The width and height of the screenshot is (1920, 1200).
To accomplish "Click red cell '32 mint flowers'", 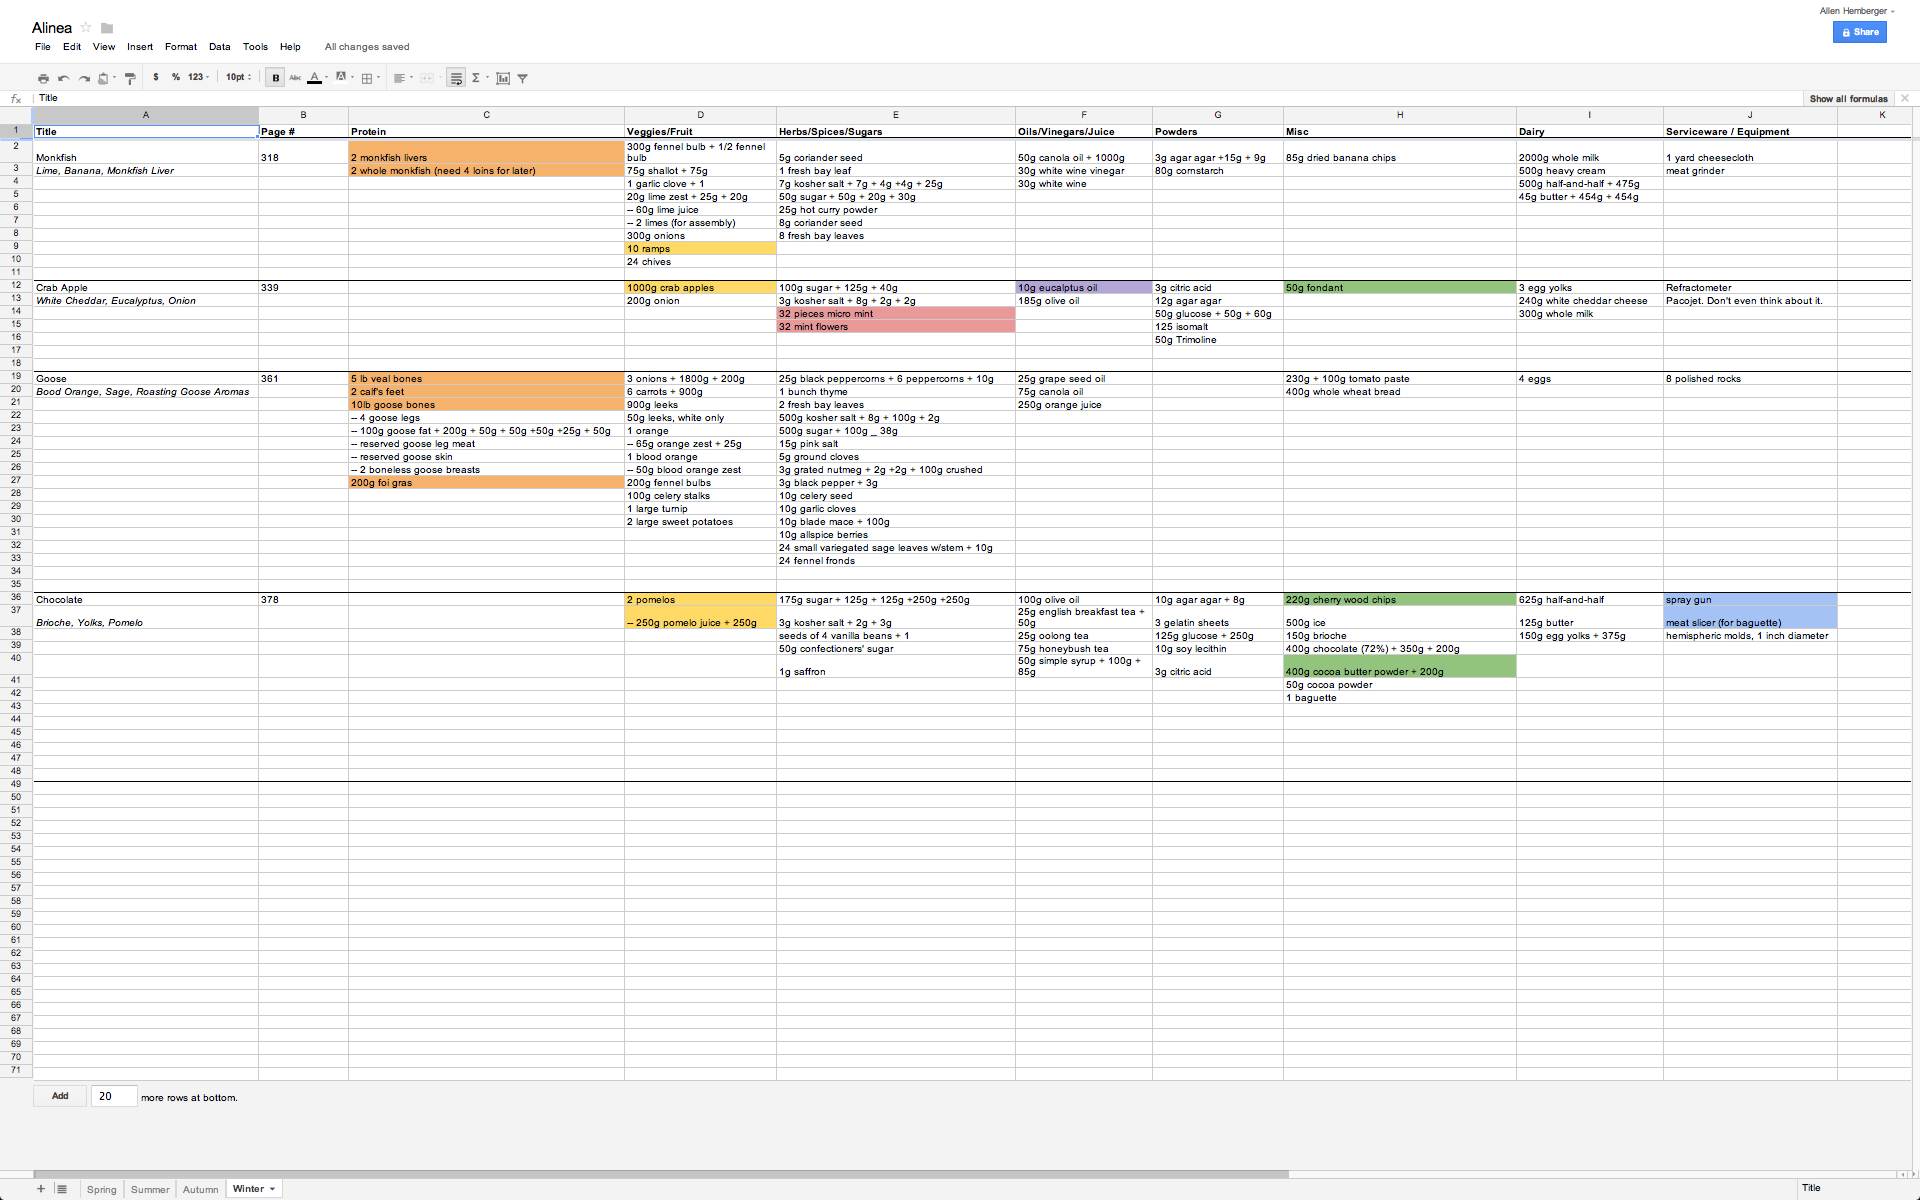I will click(x=896, y=327).
